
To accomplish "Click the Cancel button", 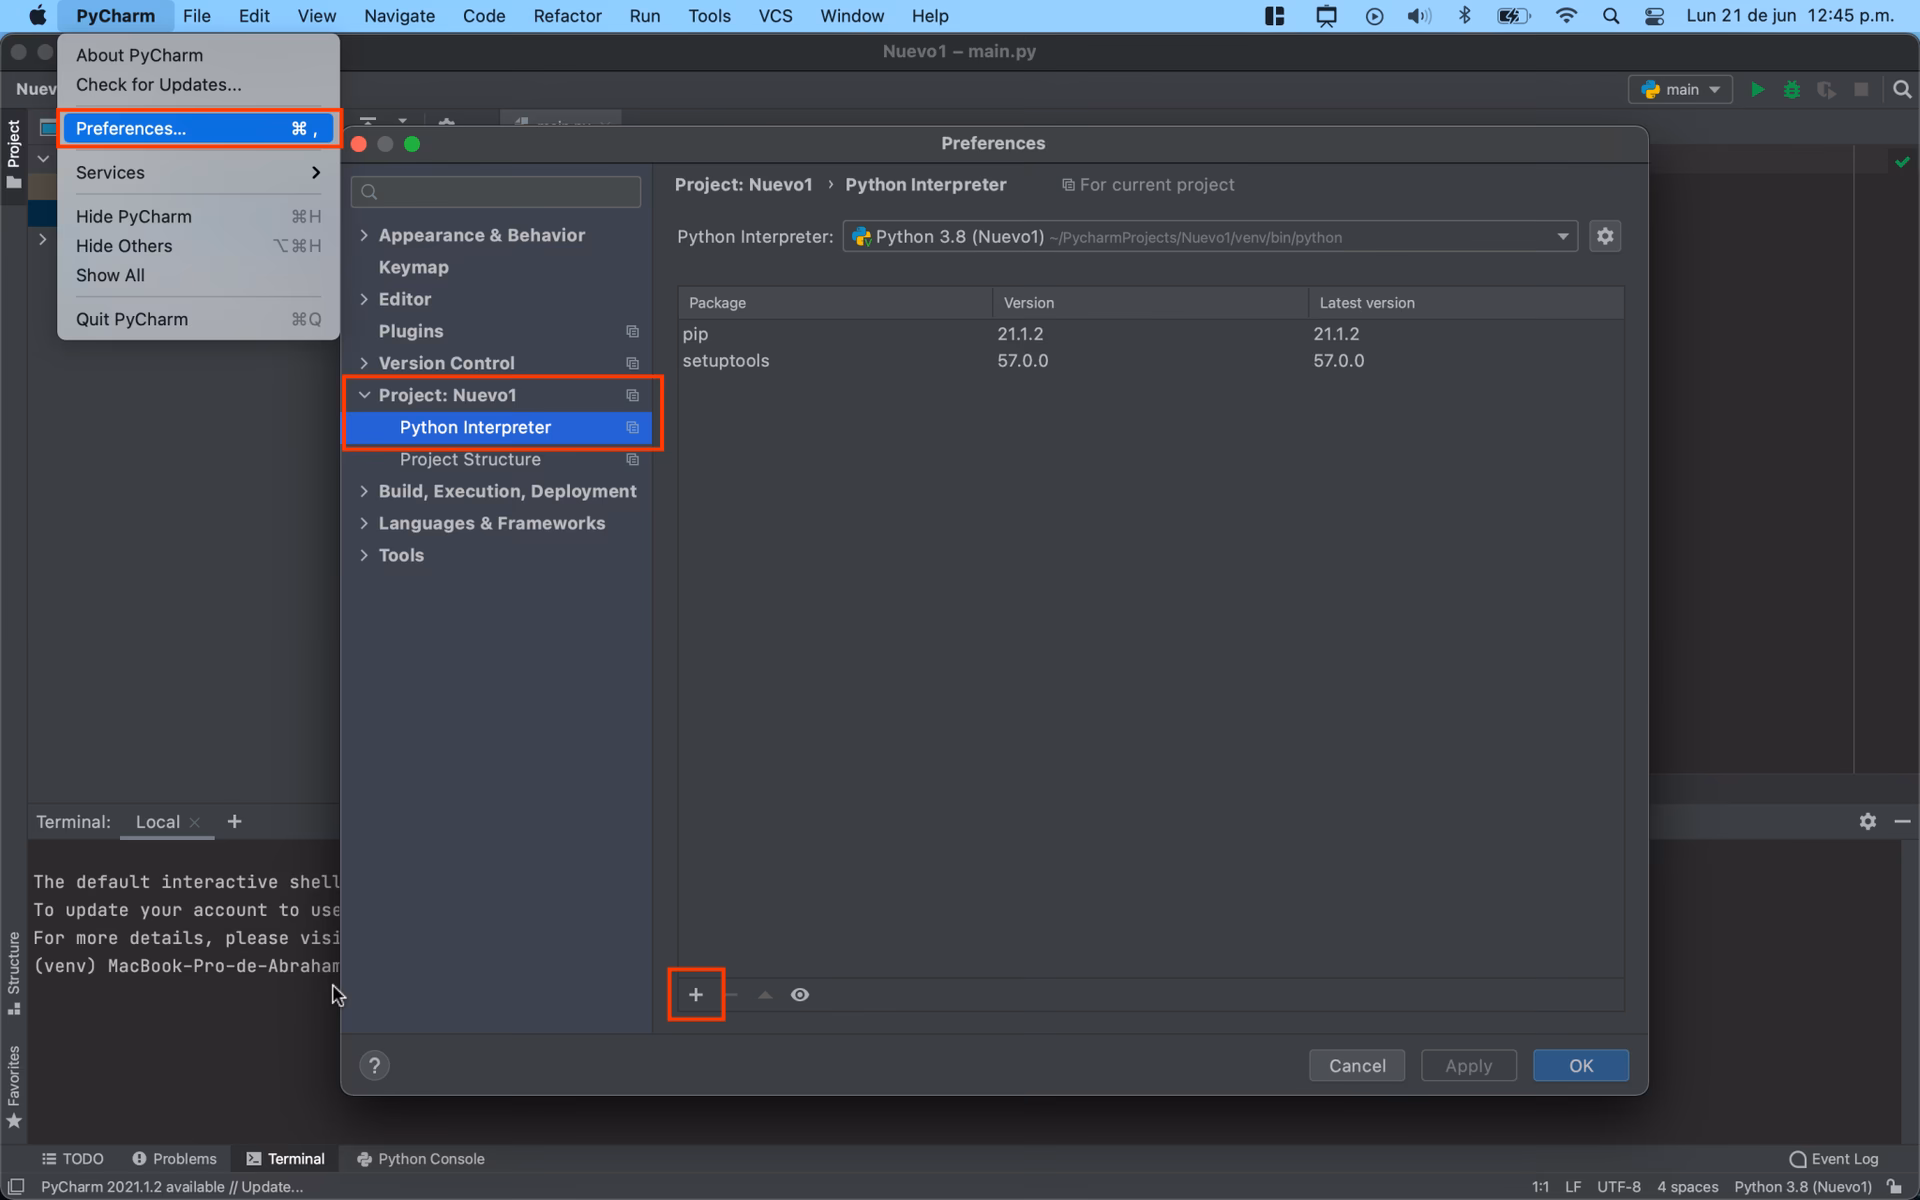I will tap(1357, 1065).
